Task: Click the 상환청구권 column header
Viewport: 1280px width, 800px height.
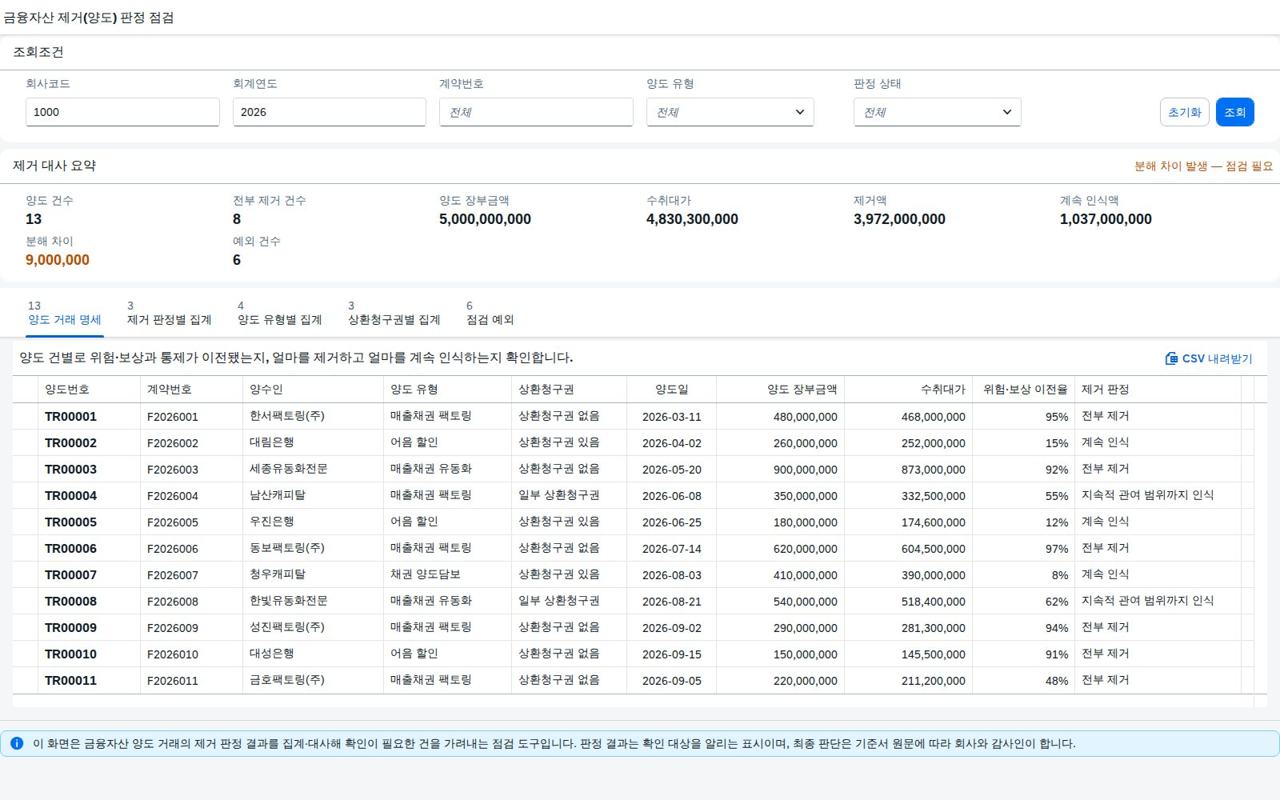Action: pos(569,390)
